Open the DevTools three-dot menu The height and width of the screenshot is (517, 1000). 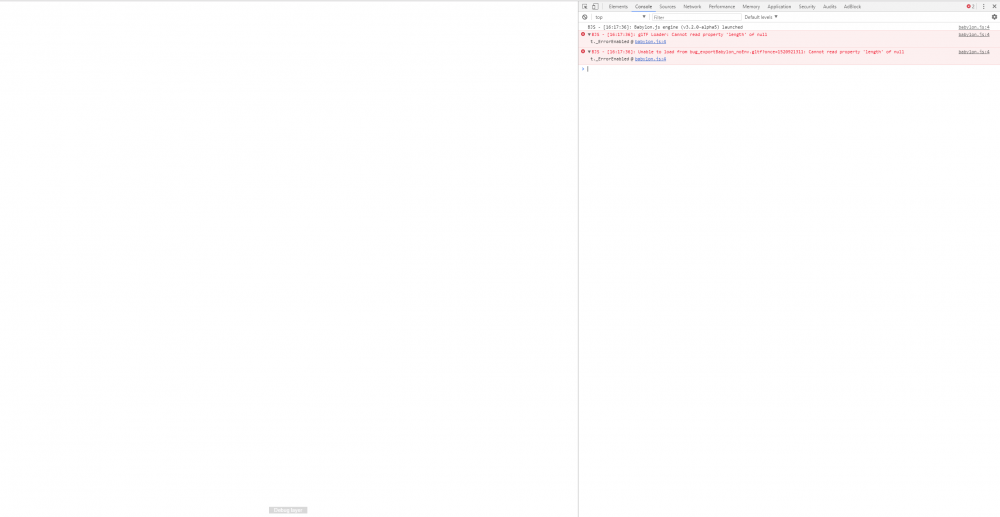click(983, 6)
